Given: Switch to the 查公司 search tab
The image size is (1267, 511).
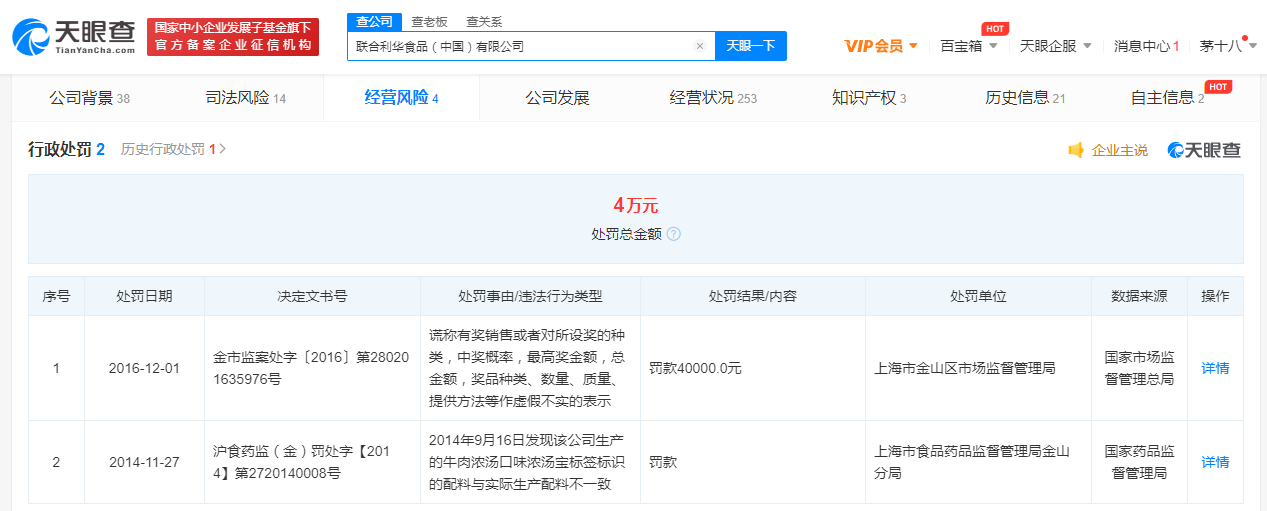Looking at the screenshot, I should (x=375, y=22).
